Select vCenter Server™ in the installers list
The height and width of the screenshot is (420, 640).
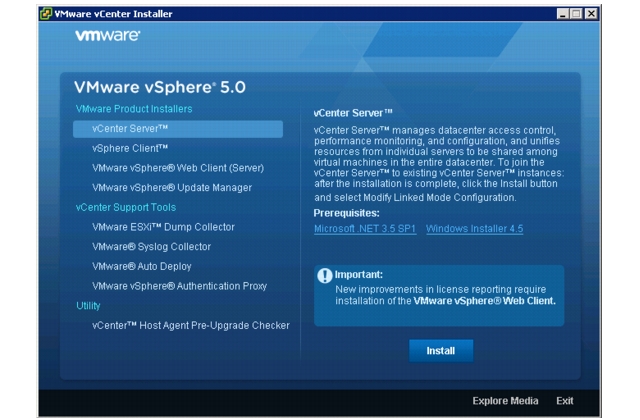178,129
